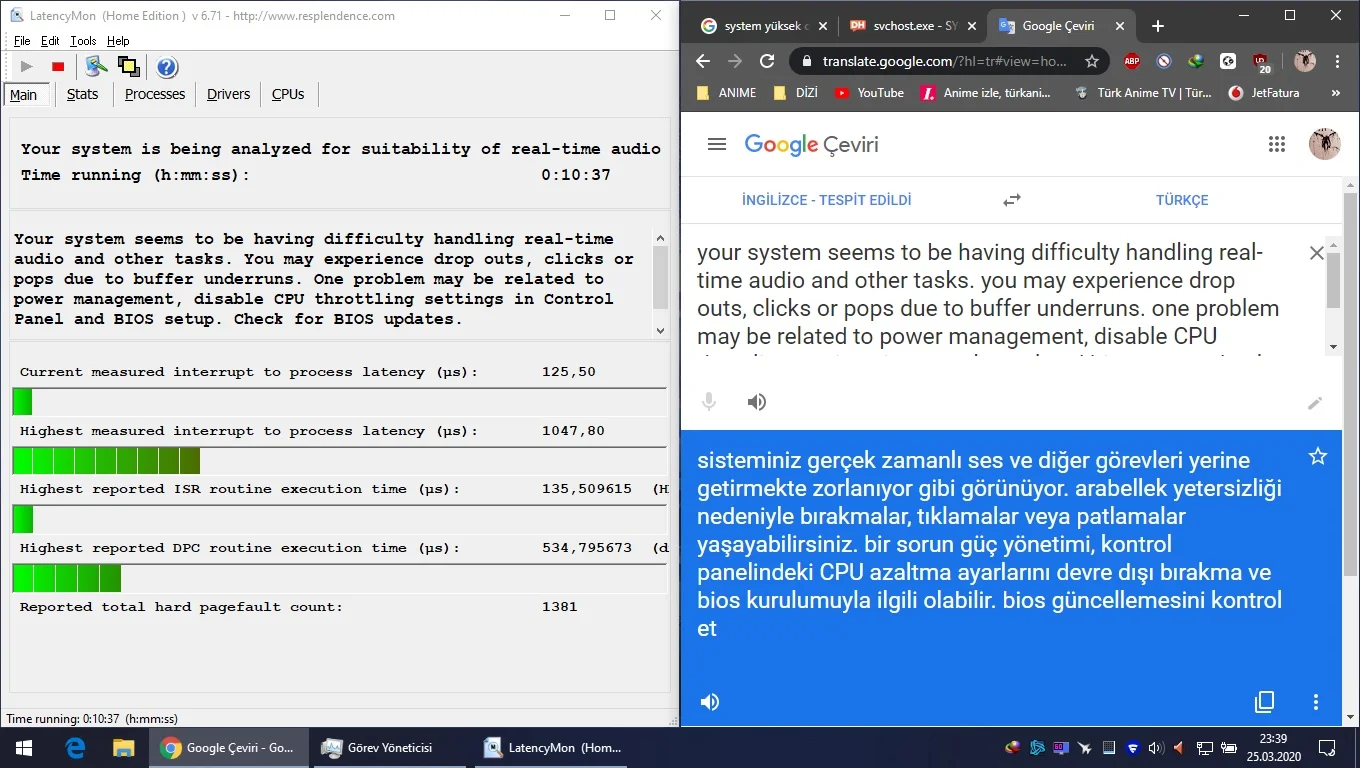This screenshot has height=768, width=1360.
Task: Open the Tools menu in LatencyMon
Action: tap(83, 41)
